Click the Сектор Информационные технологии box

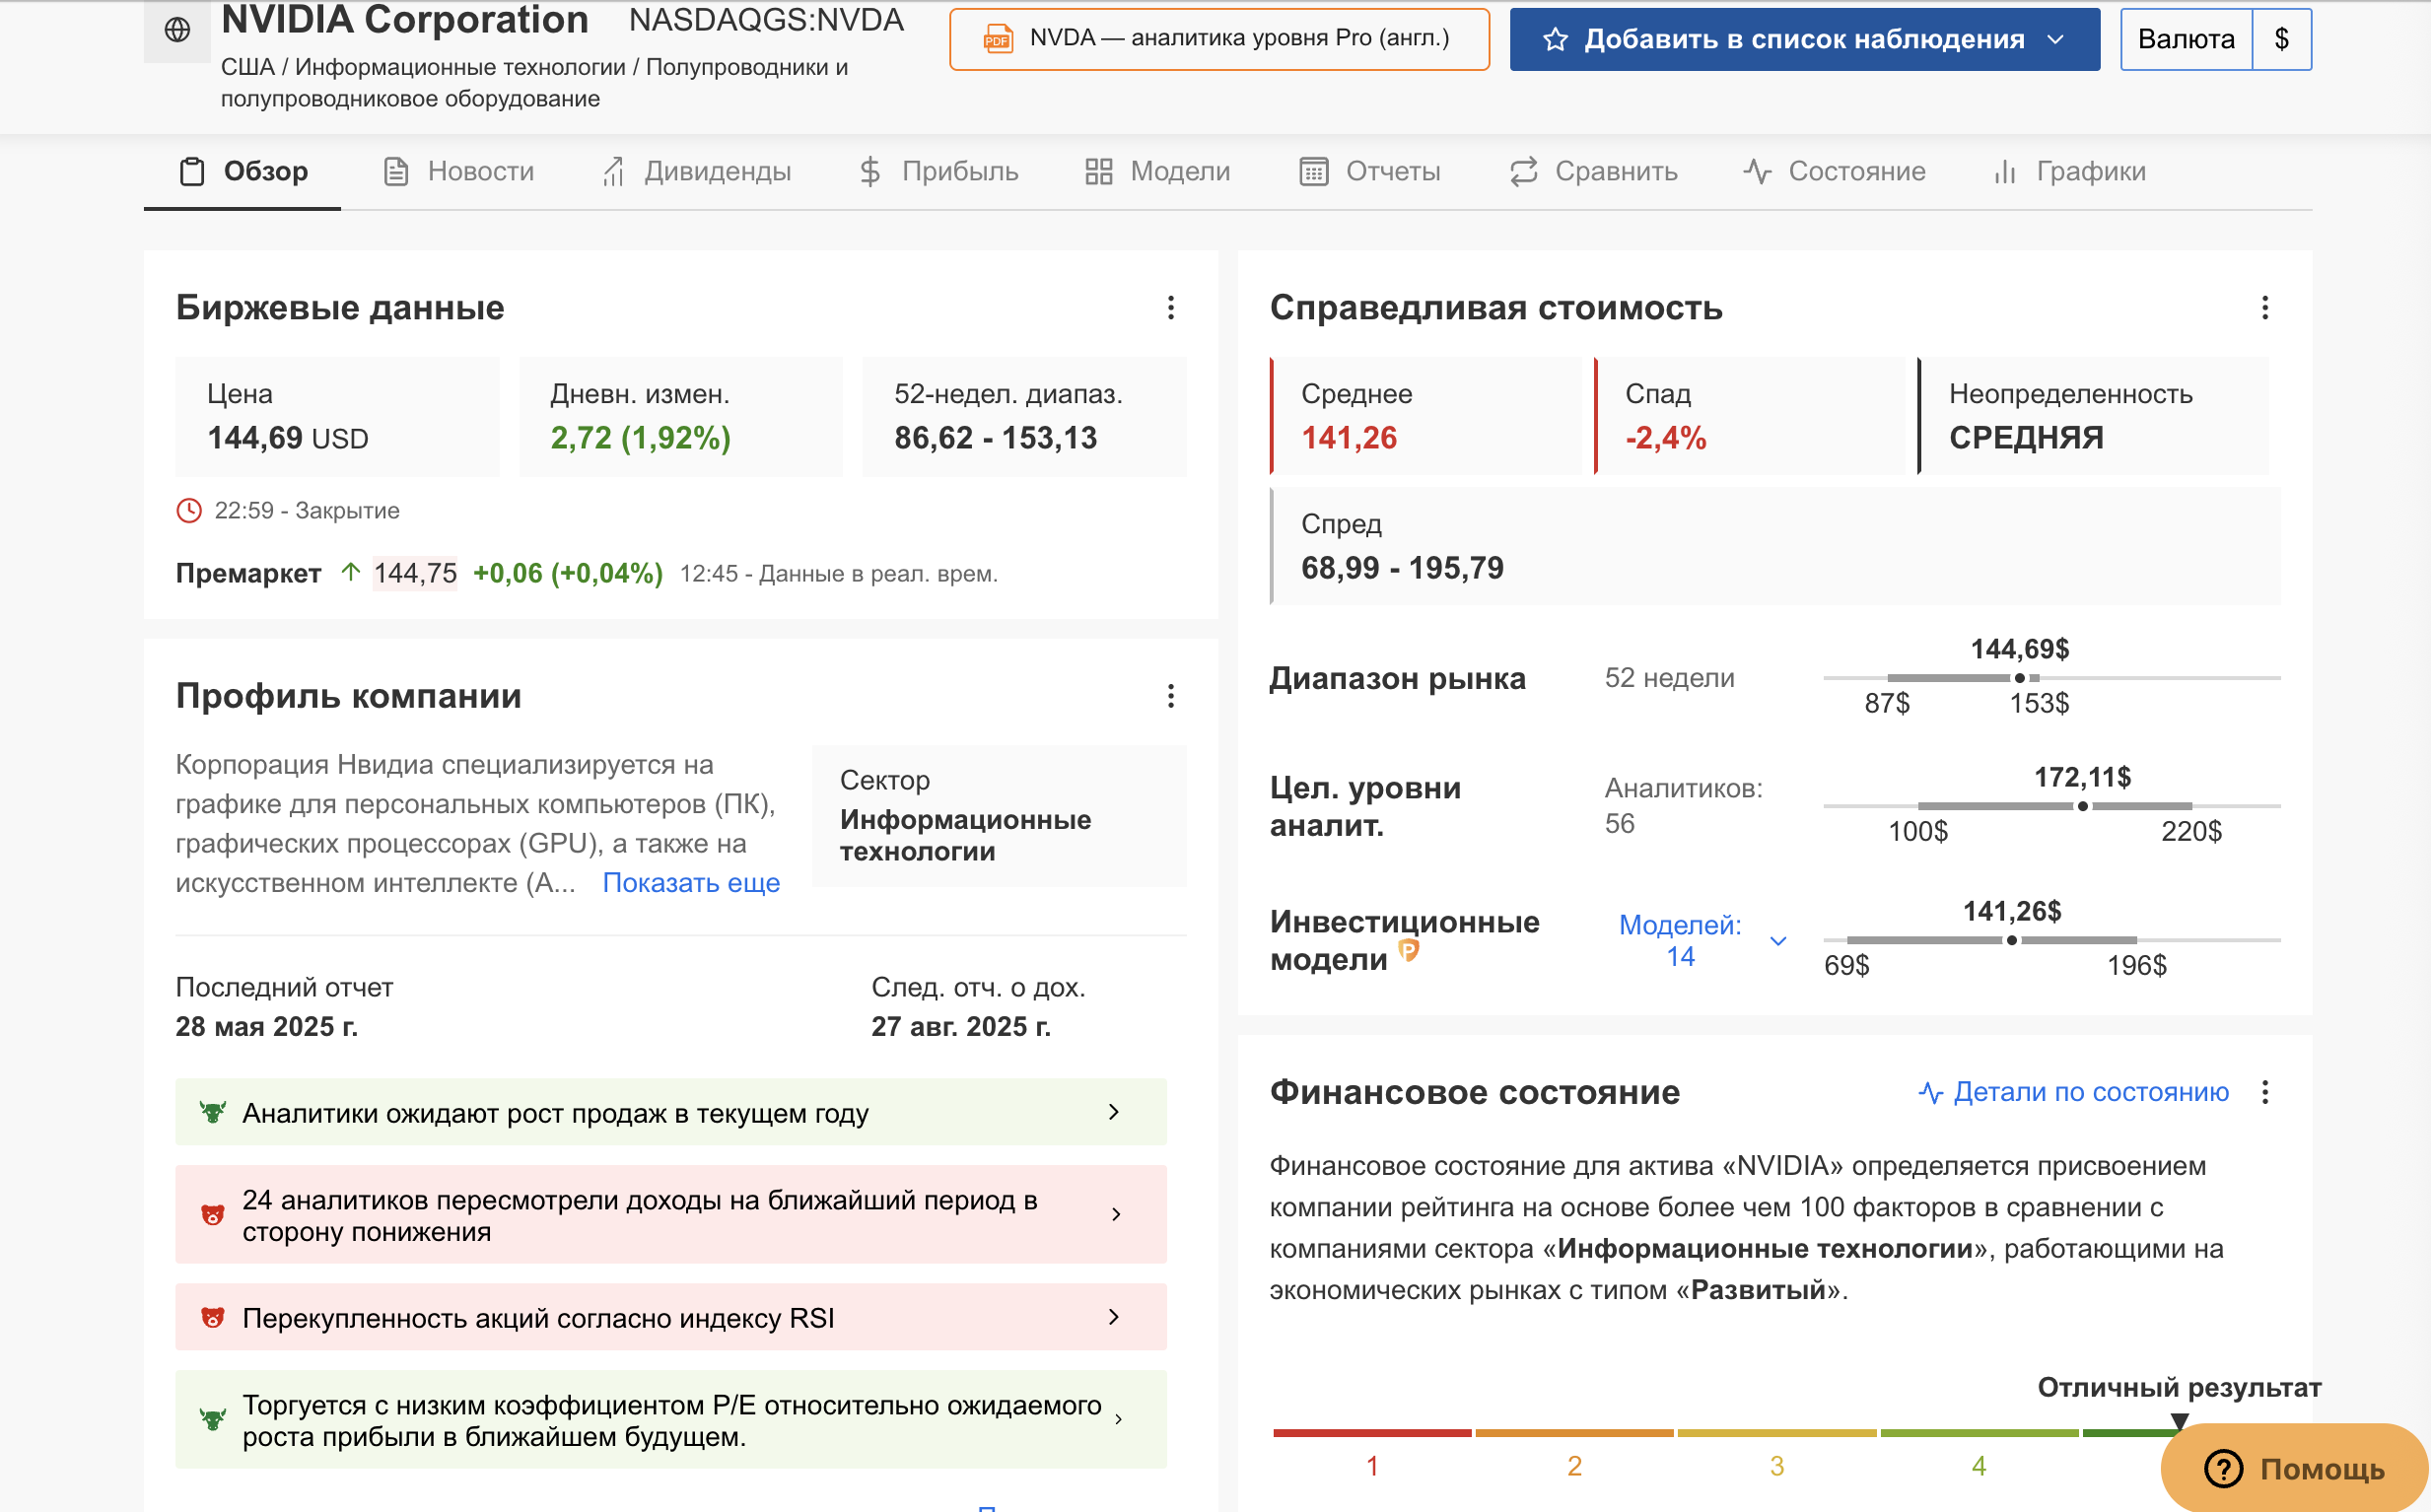click(x=999, y=816)
